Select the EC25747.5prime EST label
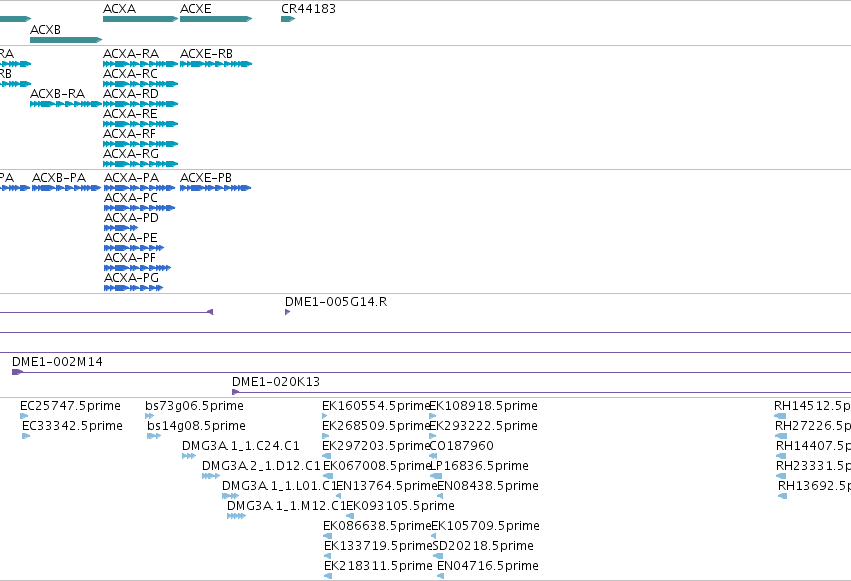Image resolution: width=851 pixels, height=581 pixels. click(x=70, y=406)
